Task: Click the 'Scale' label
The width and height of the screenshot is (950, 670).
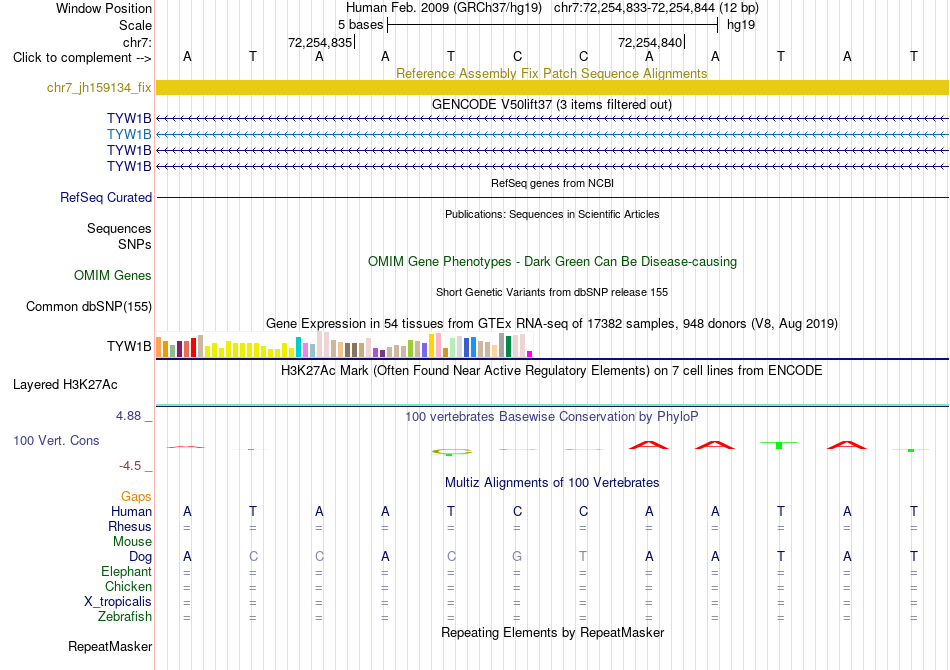Action: click(135, 25)
